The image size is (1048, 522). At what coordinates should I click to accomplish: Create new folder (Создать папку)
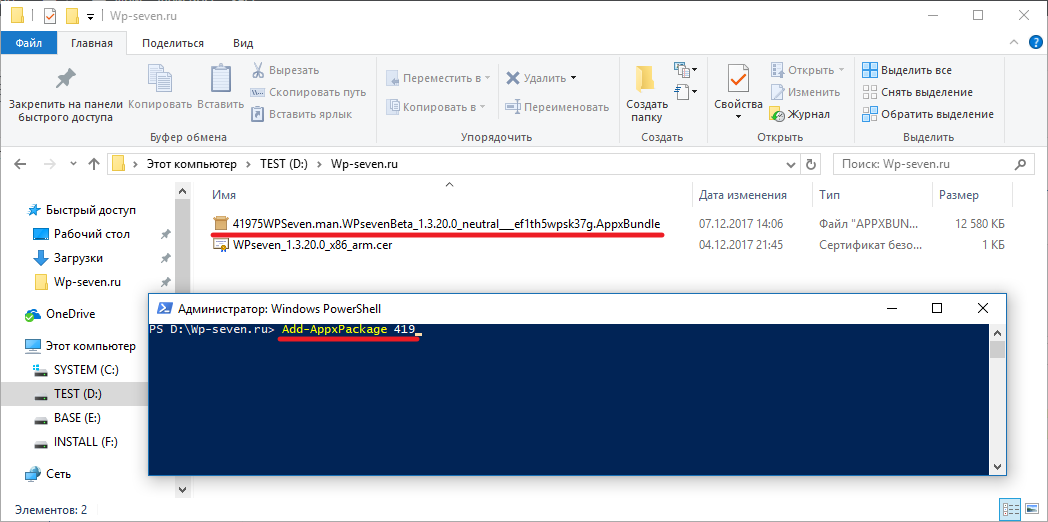pos(646,92)
